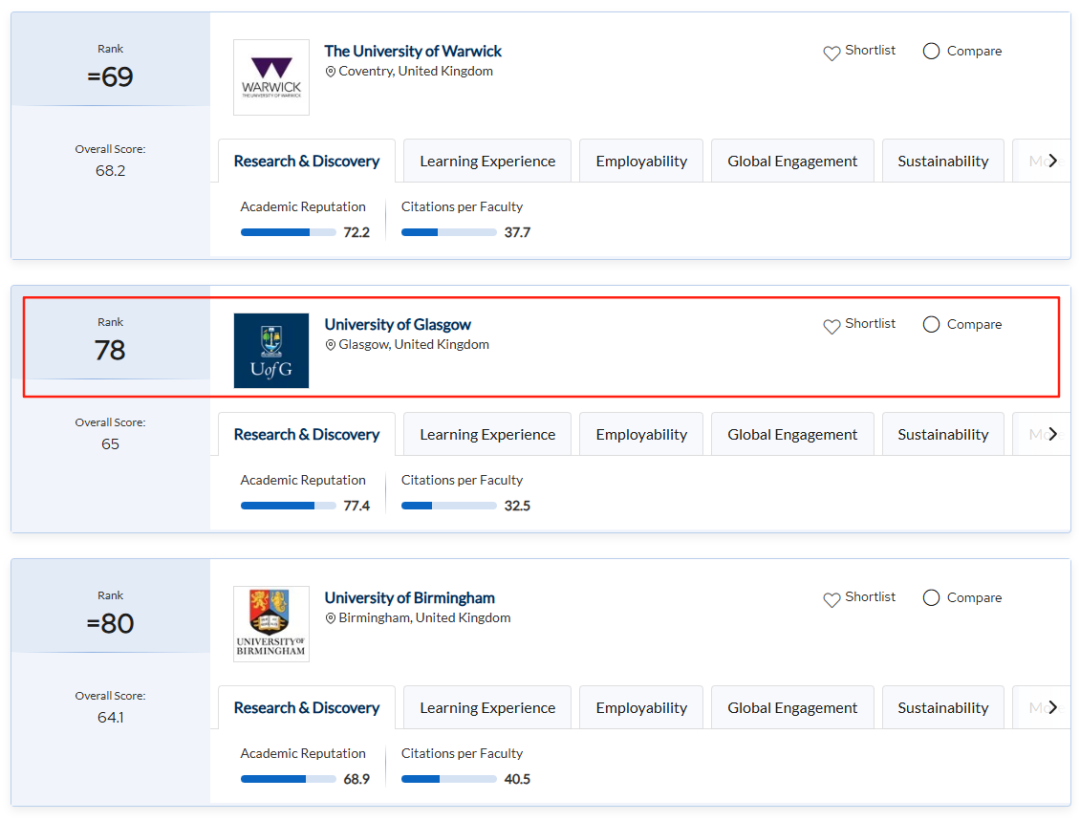Click the location pin beside Coventry, United Kingdom
Image resolution: width=1080 pixels, height=821 pixels.
(331, 72)
